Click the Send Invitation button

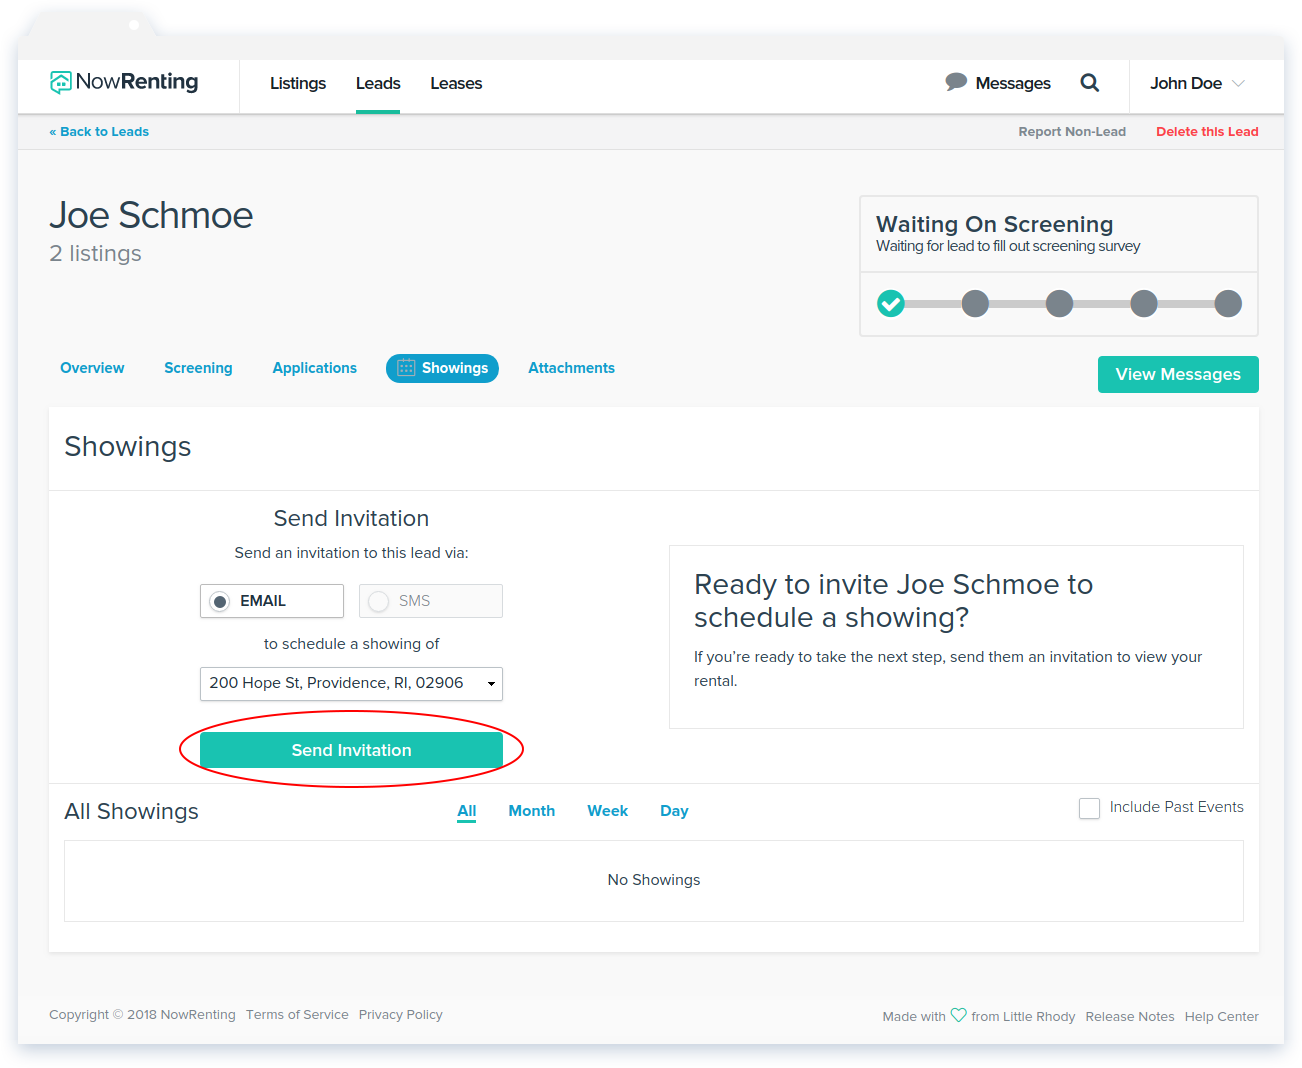(x=351, y=750)
